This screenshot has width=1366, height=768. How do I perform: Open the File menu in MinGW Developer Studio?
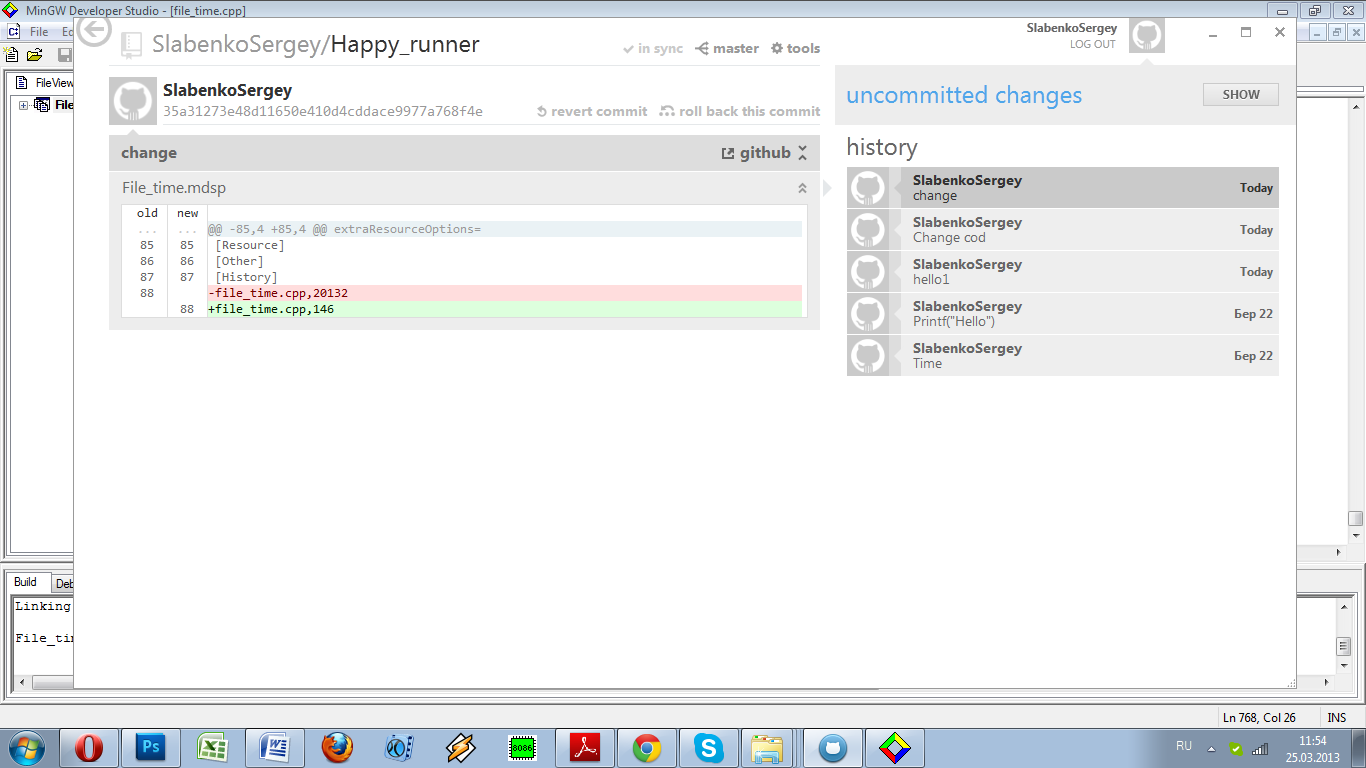[x=39, y=32]
